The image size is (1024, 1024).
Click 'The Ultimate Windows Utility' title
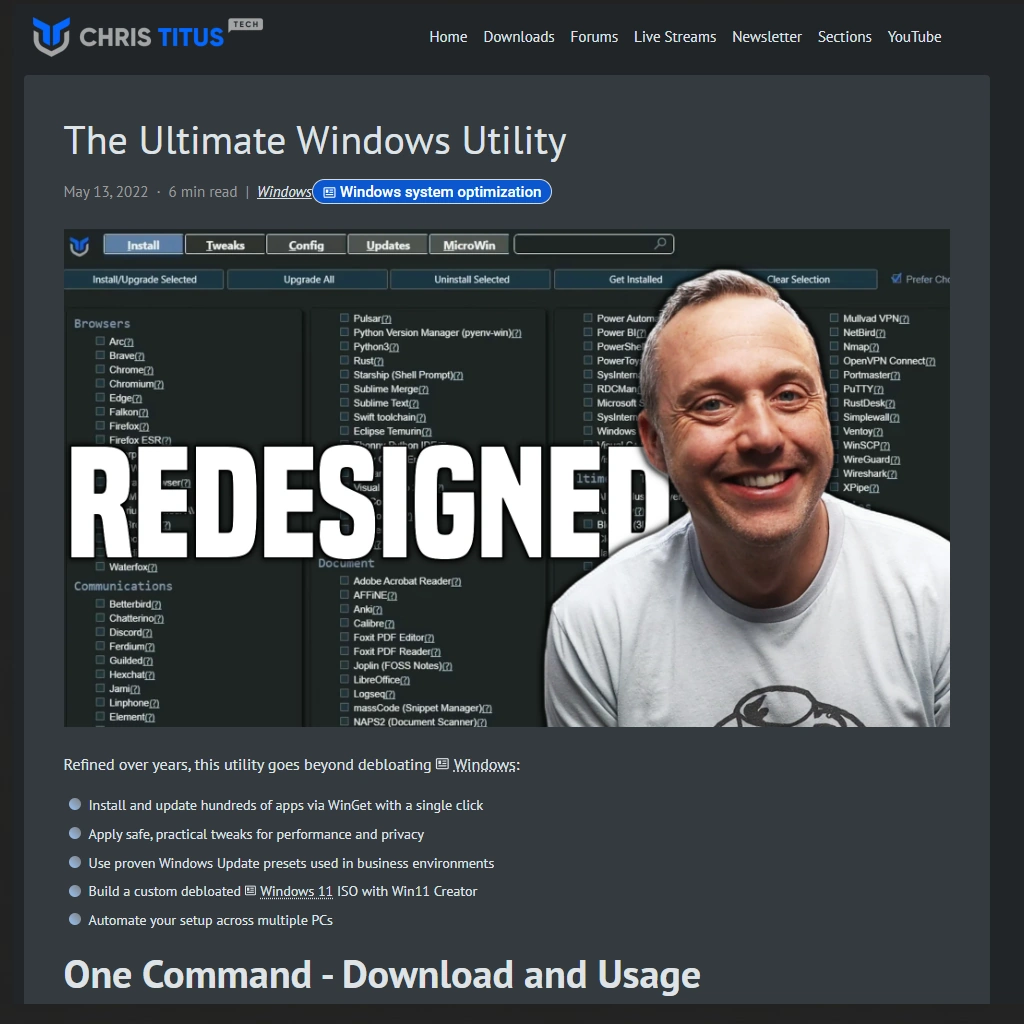coord(315,140)
